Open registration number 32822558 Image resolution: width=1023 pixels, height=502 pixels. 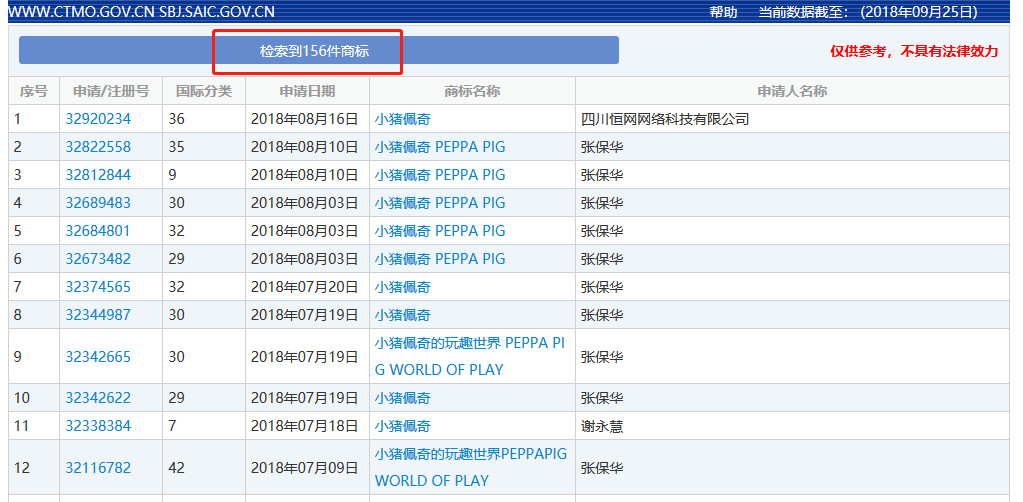click(x=98, y=148)
